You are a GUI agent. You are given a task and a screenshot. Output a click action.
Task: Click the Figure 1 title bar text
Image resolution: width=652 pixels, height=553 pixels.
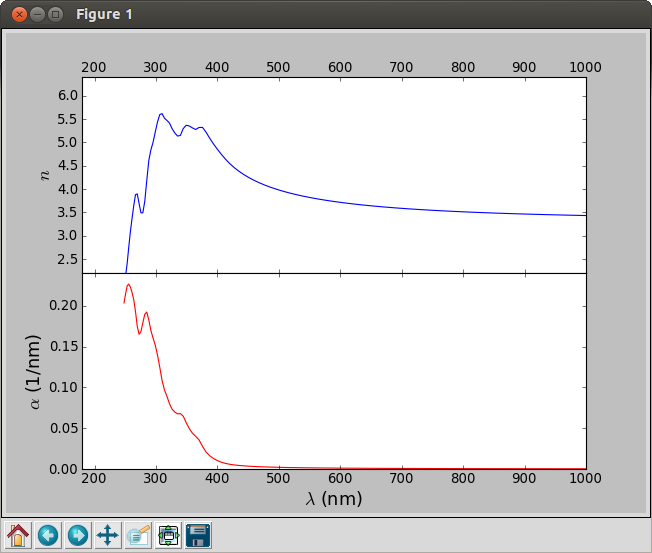[x=104, y=14]
